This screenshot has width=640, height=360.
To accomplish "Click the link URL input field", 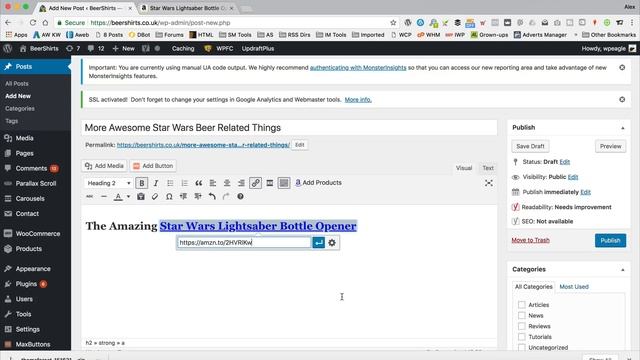I will [x=244, y=242].
